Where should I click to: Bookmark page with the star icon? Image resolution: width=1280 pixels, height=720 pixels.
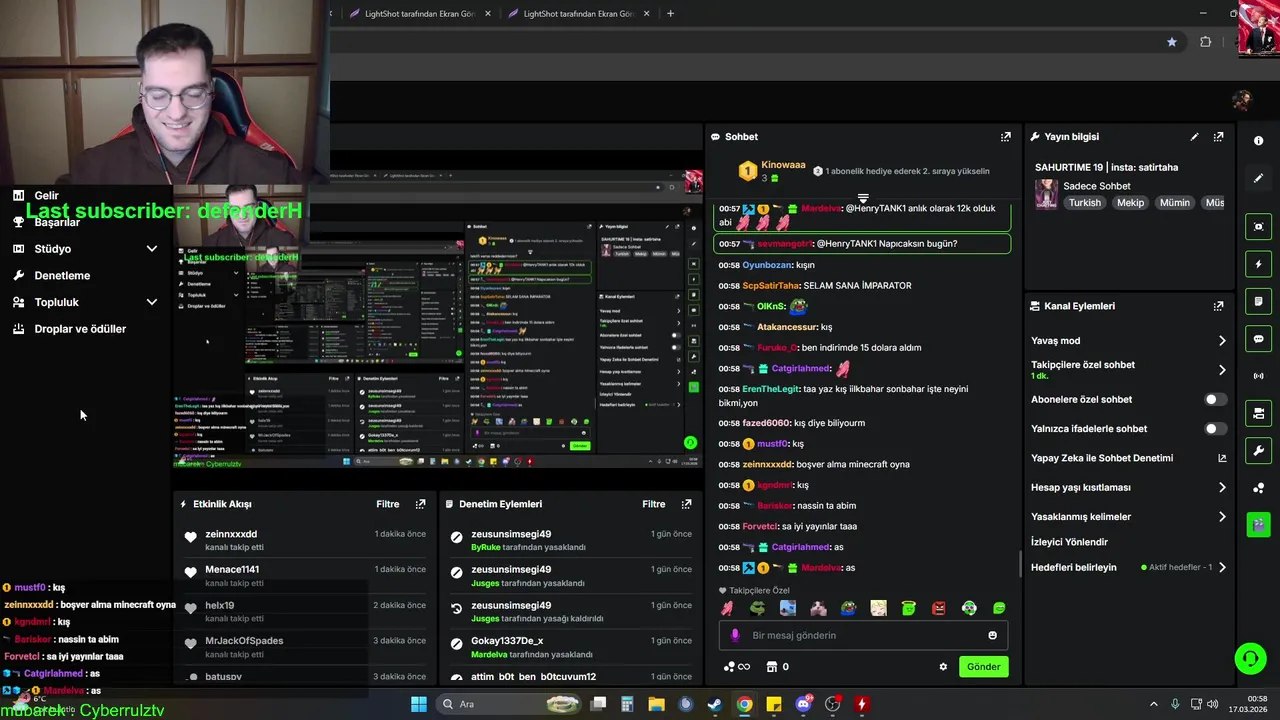[x=1171, y=42]
